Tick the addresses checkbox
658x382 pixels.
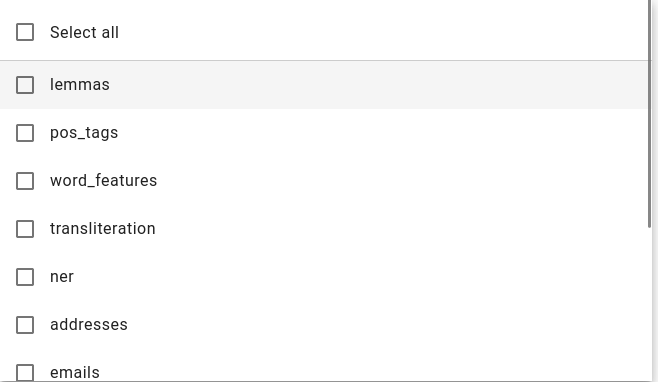tap(25, 324)
